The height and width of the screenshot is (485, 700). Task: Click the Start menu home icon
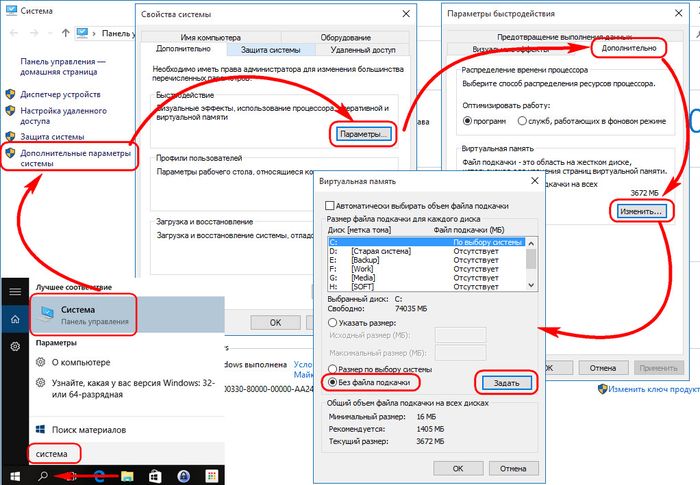(14, 318)
